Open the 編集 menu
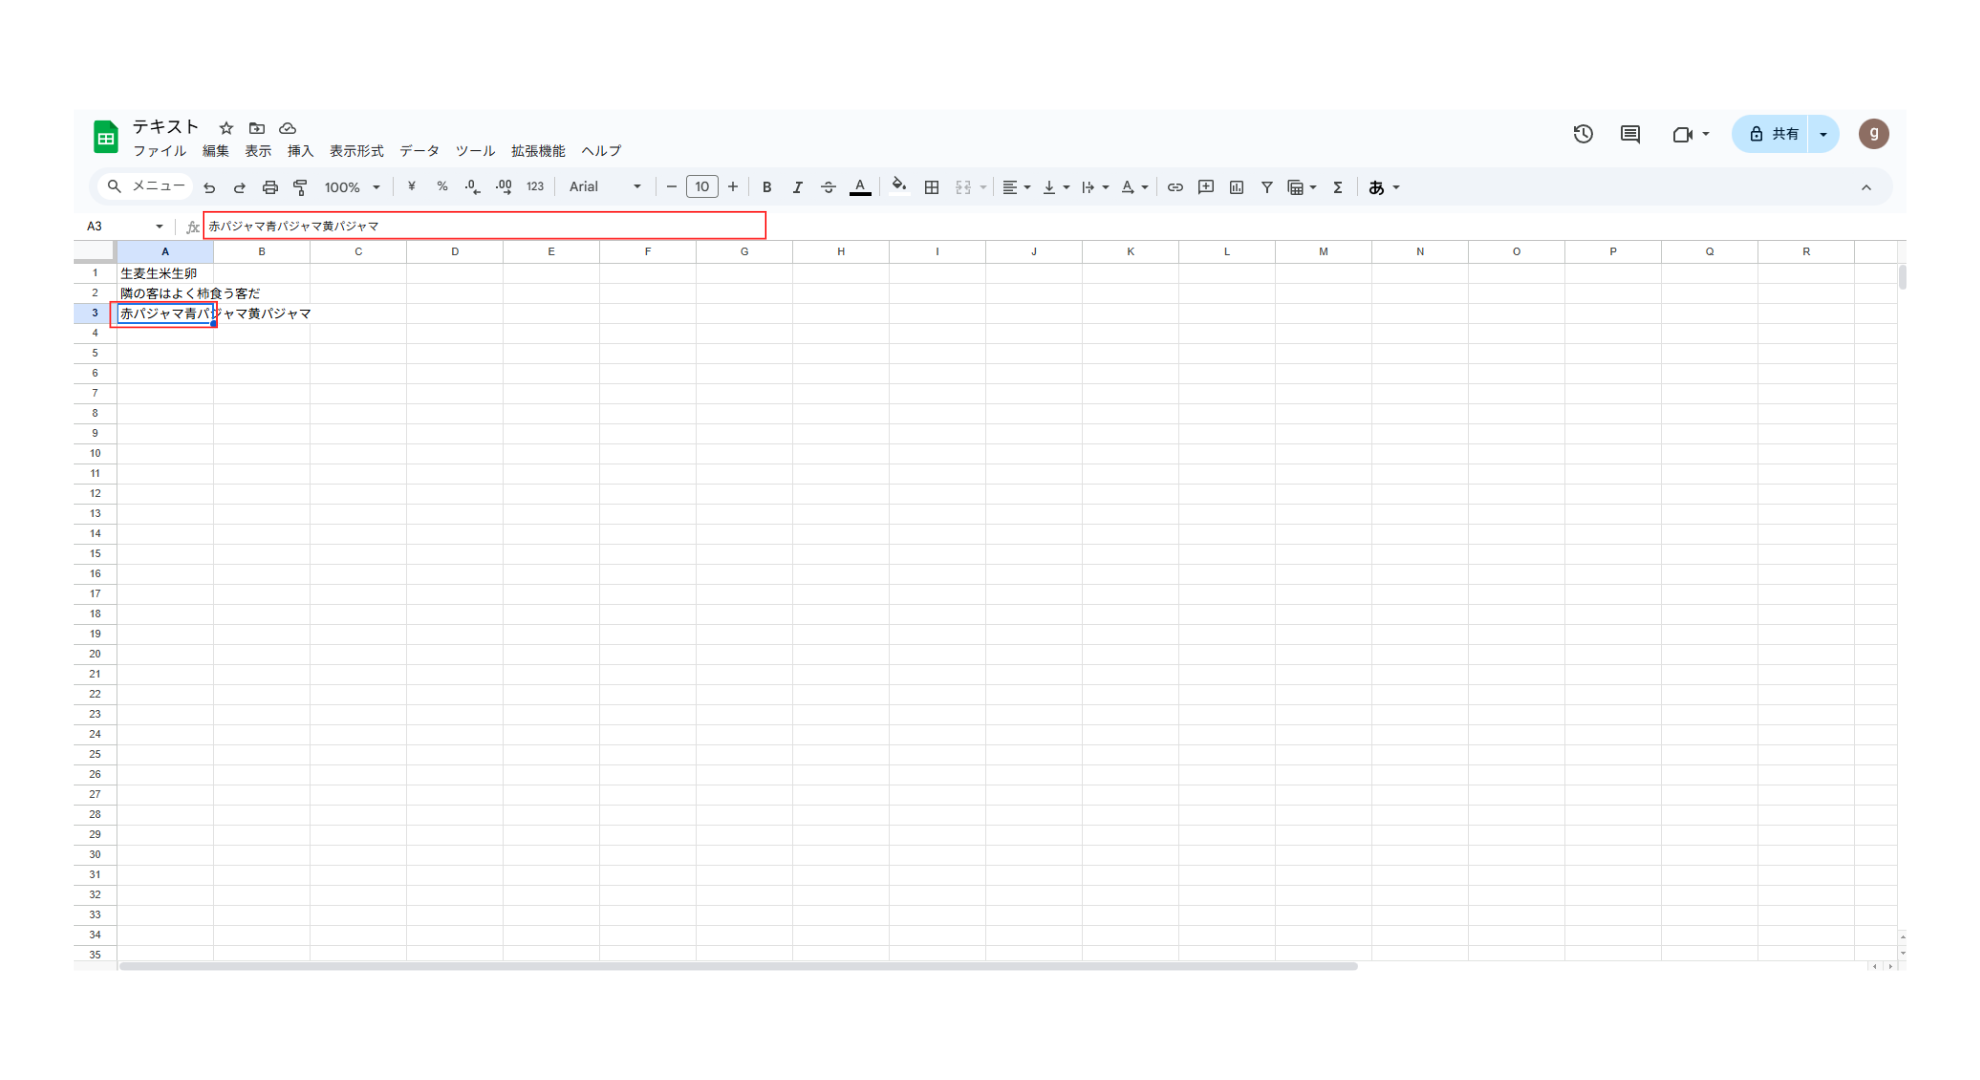 tap(216, 151)
